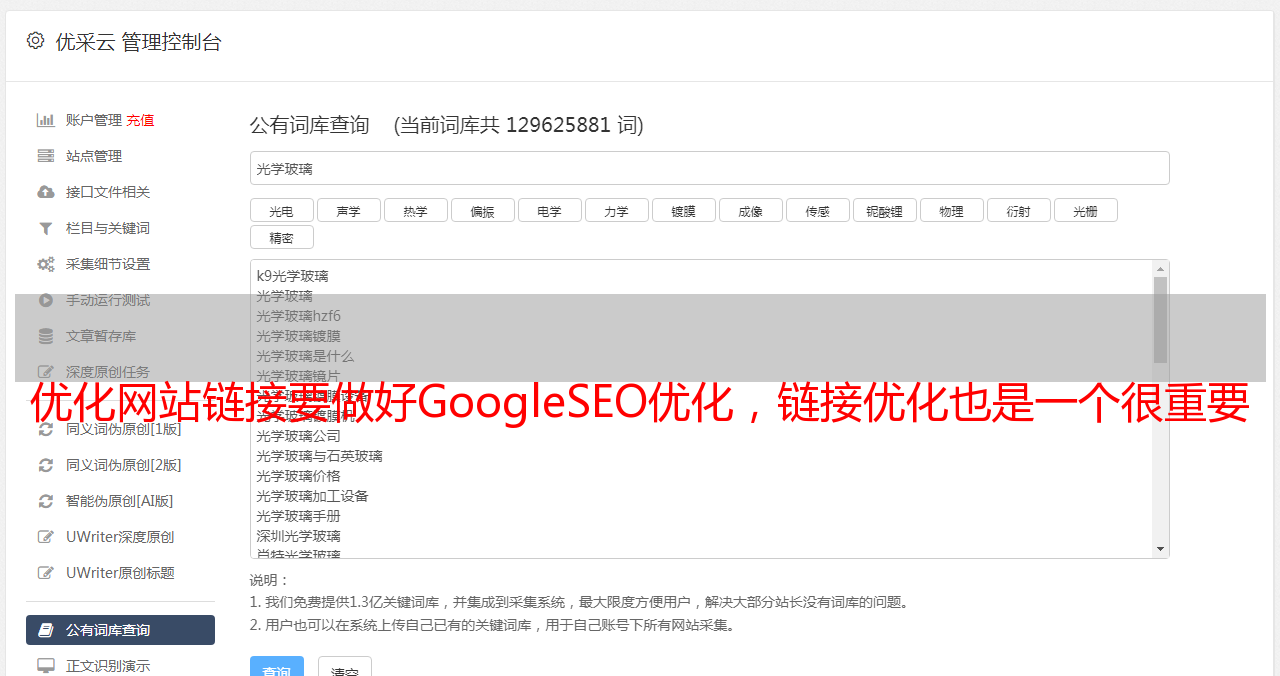
Task: Click the bar chart icon for 账户管理
Action: [46, 120]
